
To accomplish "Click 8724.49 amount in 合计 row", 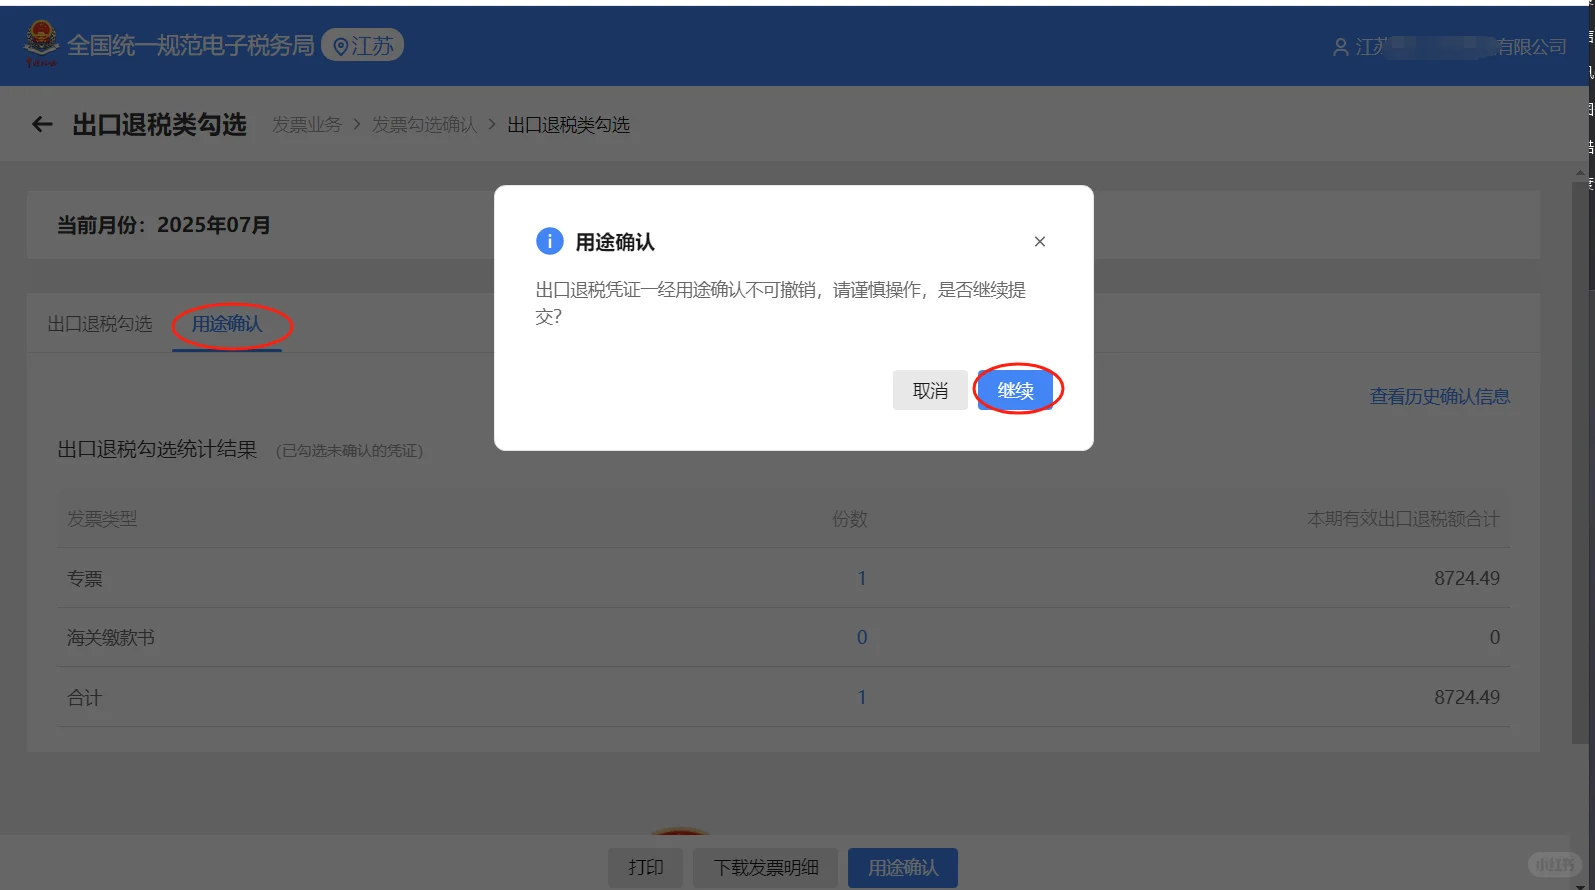I will coord(1467,697).
